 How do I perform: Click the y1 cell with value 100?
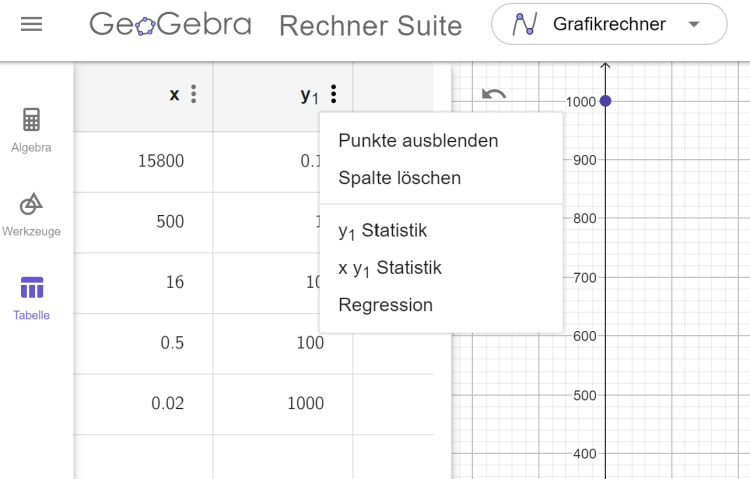[283, 344]
